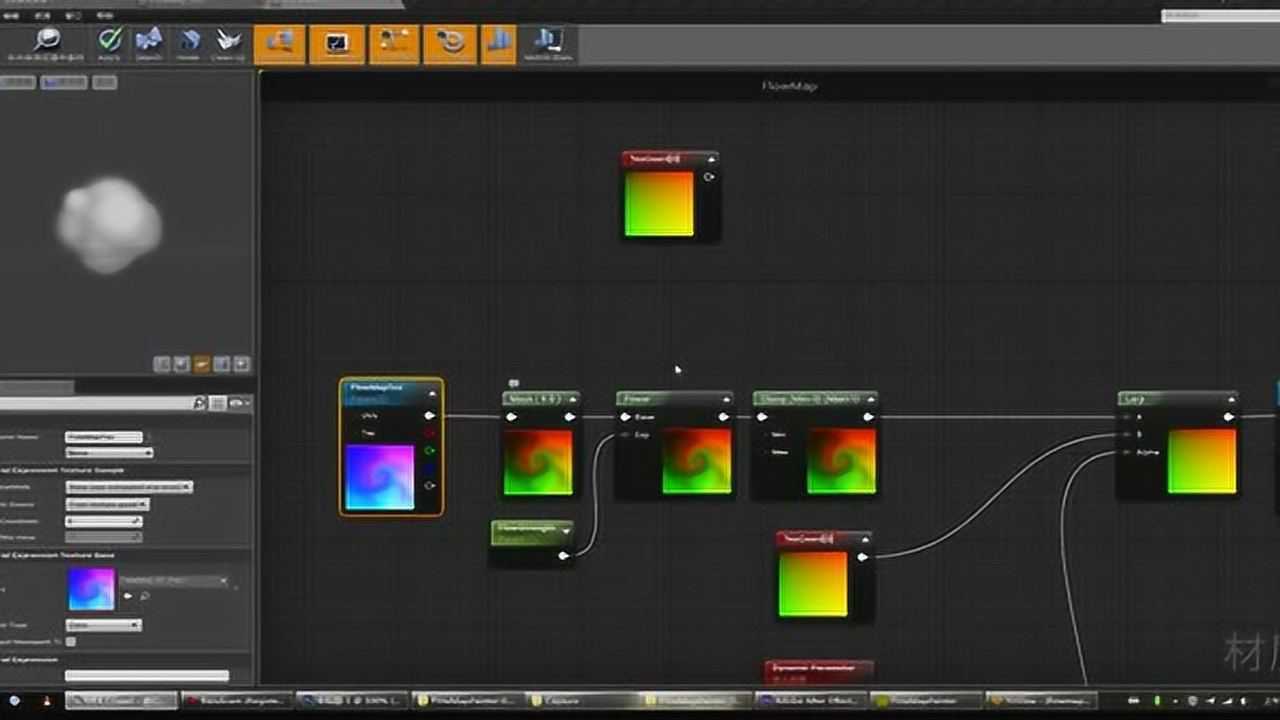Click the Mobile Stats toolbar icon

547,43
